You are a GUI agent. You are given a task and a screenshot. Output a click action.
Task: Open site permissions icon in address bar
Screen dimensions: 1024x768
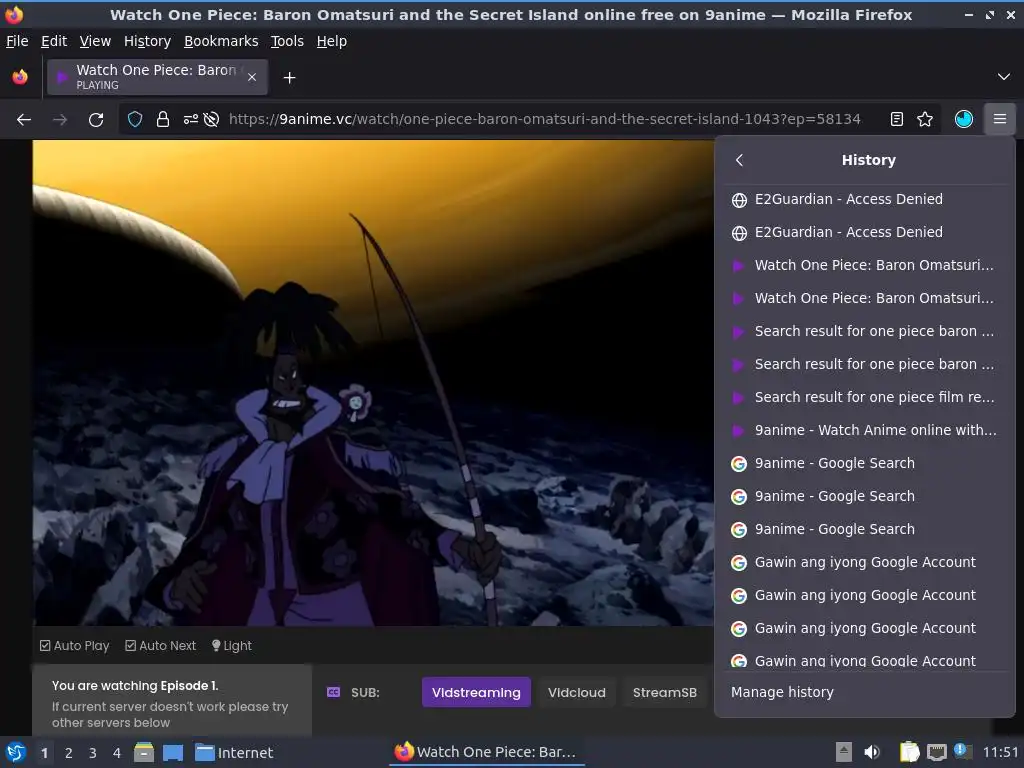pyautogui.click(x=191, y=120)
